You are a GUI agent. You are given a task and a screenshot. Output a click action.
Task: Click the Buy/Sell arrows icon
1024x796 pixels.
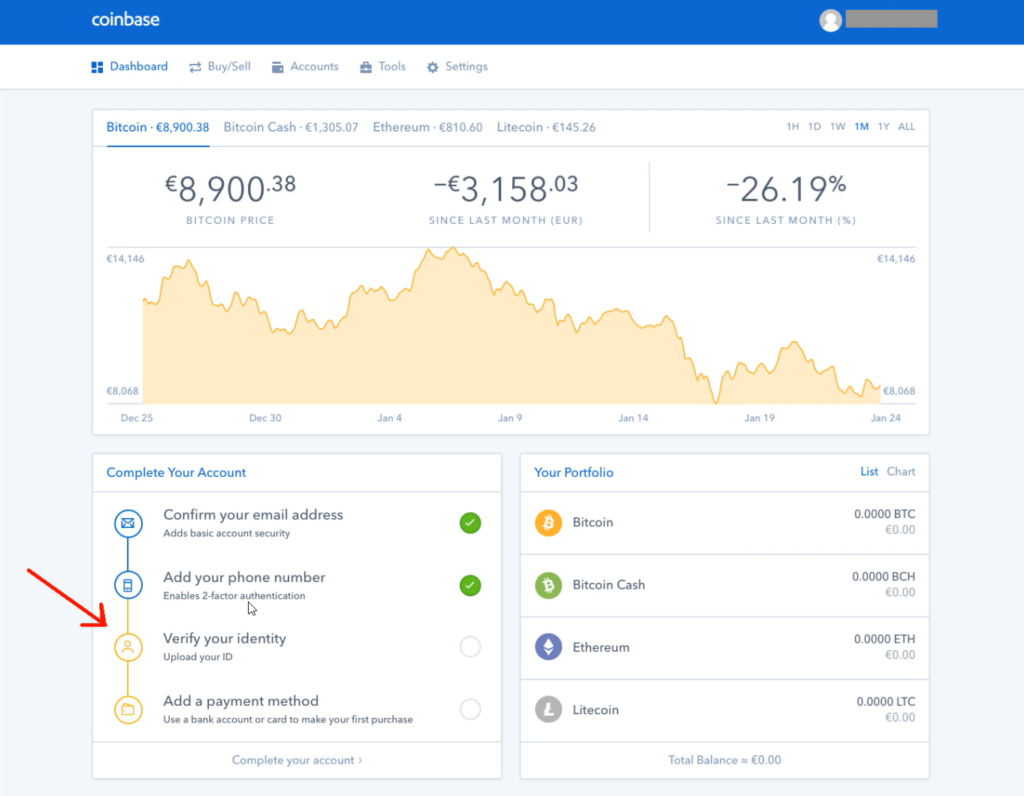(x=195, y=67)
